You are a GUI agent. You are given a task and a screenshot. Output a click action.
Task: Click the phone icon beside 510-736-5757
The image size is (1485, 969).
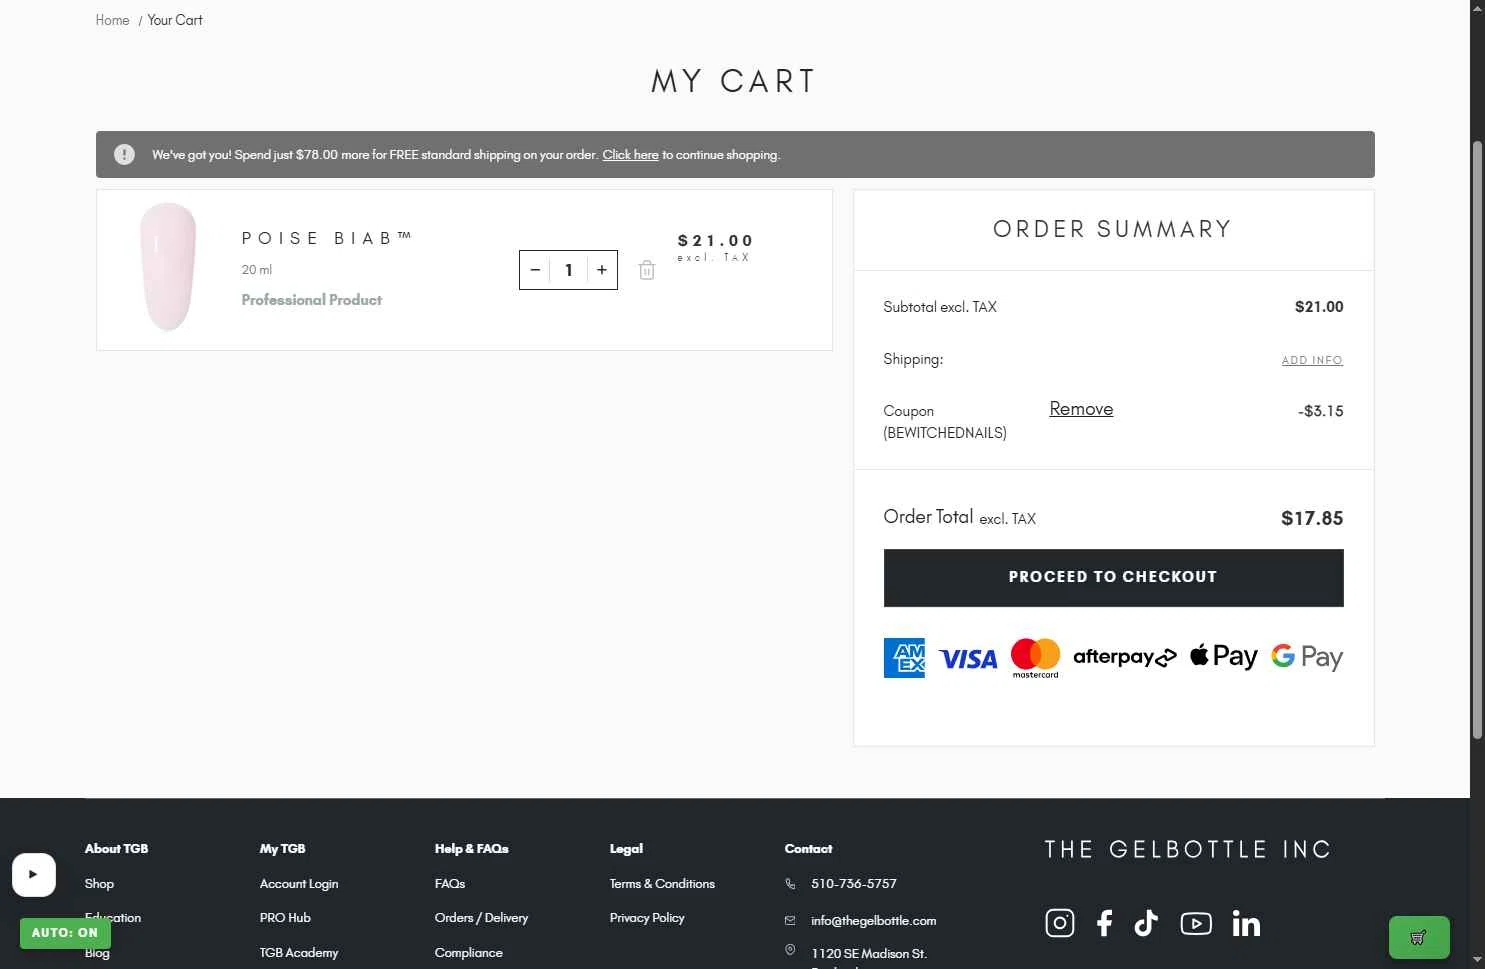(x=790, y=884)
